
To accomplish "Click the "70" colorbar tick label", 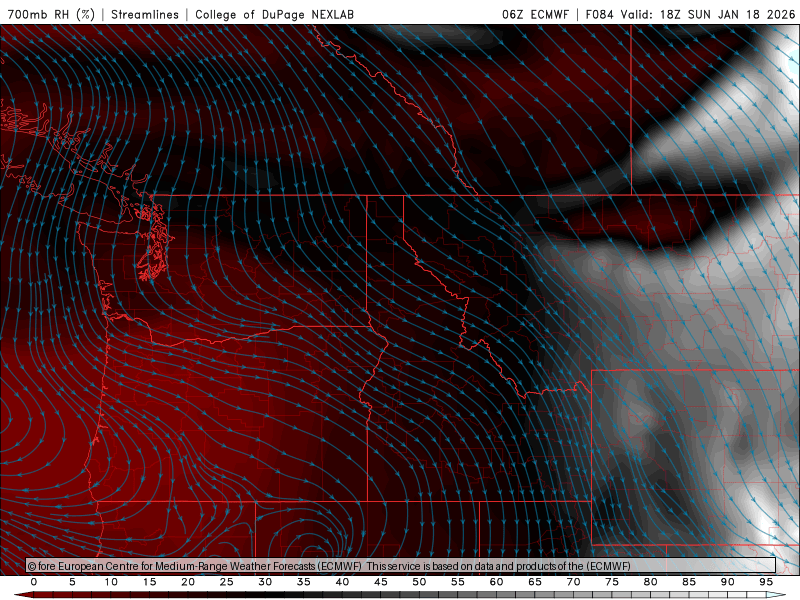I will pos(573,582).
